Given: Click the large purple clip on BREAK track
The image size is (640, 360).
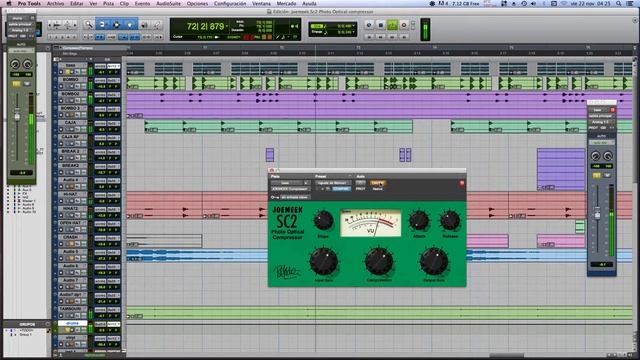Looking at the screenshot, I should pos(561,170).
